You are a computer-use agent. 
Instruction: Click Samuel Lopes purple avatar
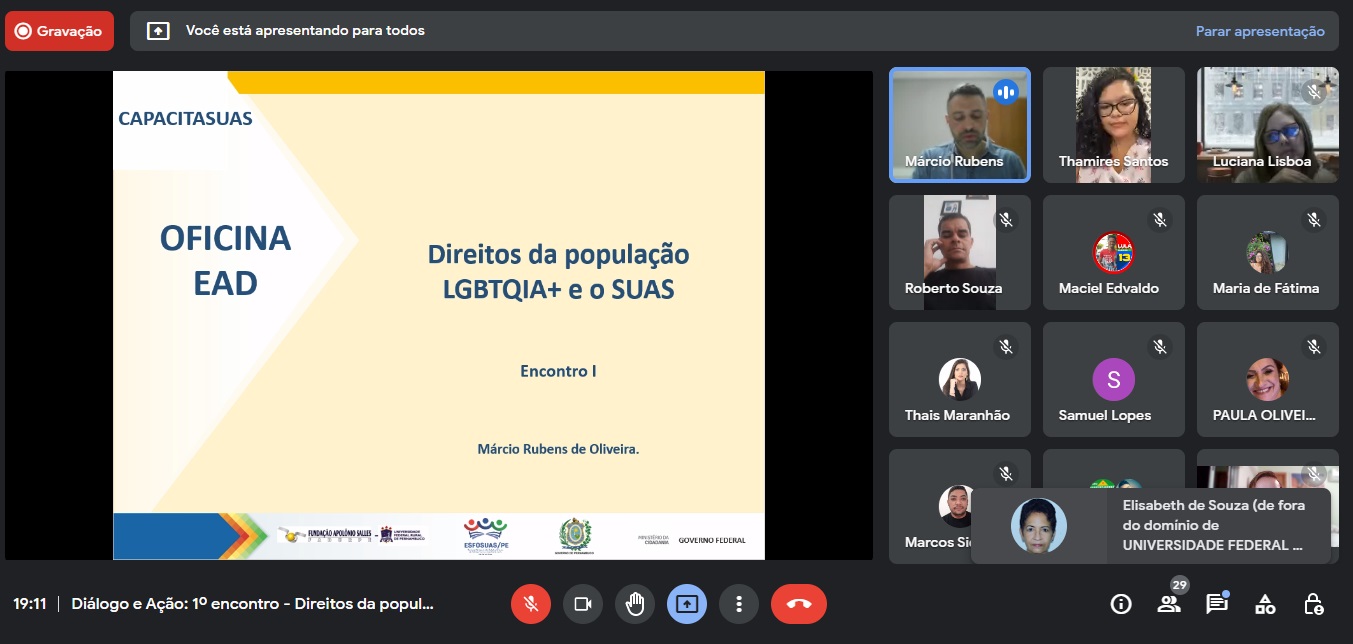(x=1113, y=379)
